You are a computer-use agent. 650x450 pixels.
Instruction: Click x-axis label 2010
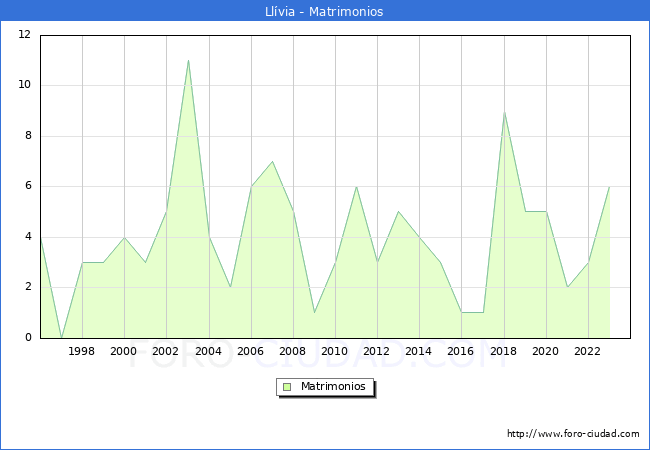pos(335,351)
